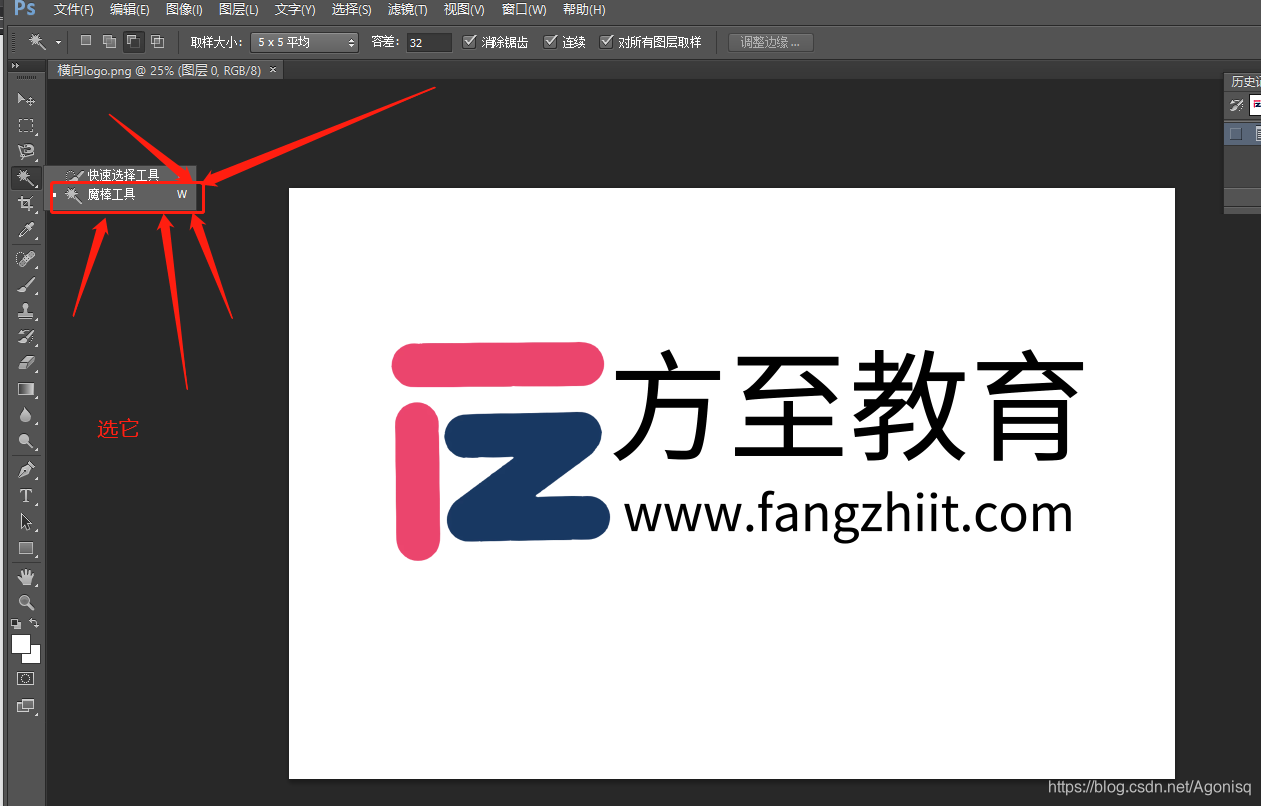1261x806 pixels.
Task: Open the 滤镜(T) menu
Action: [407, 10]
